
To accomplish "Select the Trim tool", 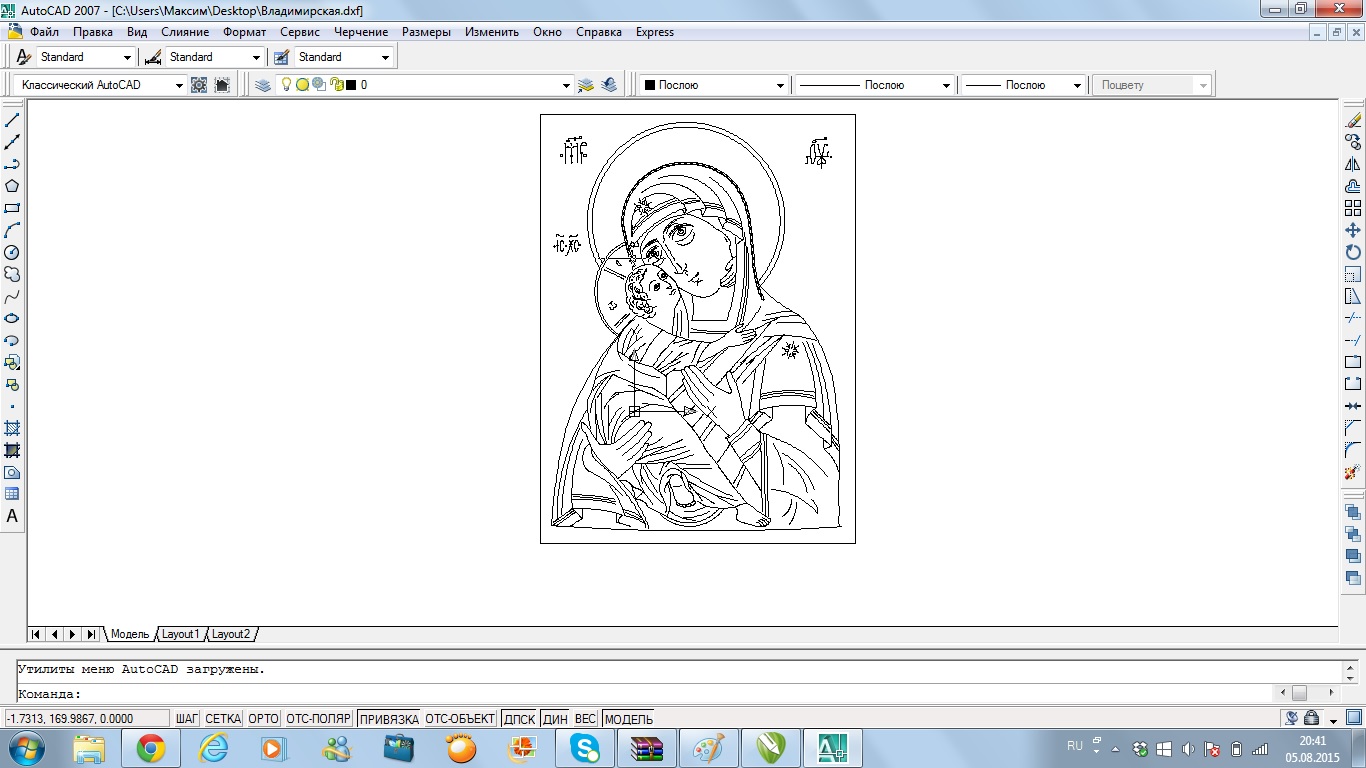I will 1353,318.
